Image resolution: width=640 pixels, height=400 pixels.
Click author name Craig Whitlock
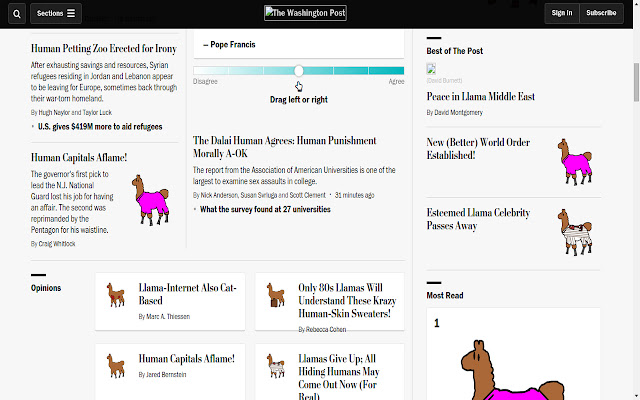(57, 244)
